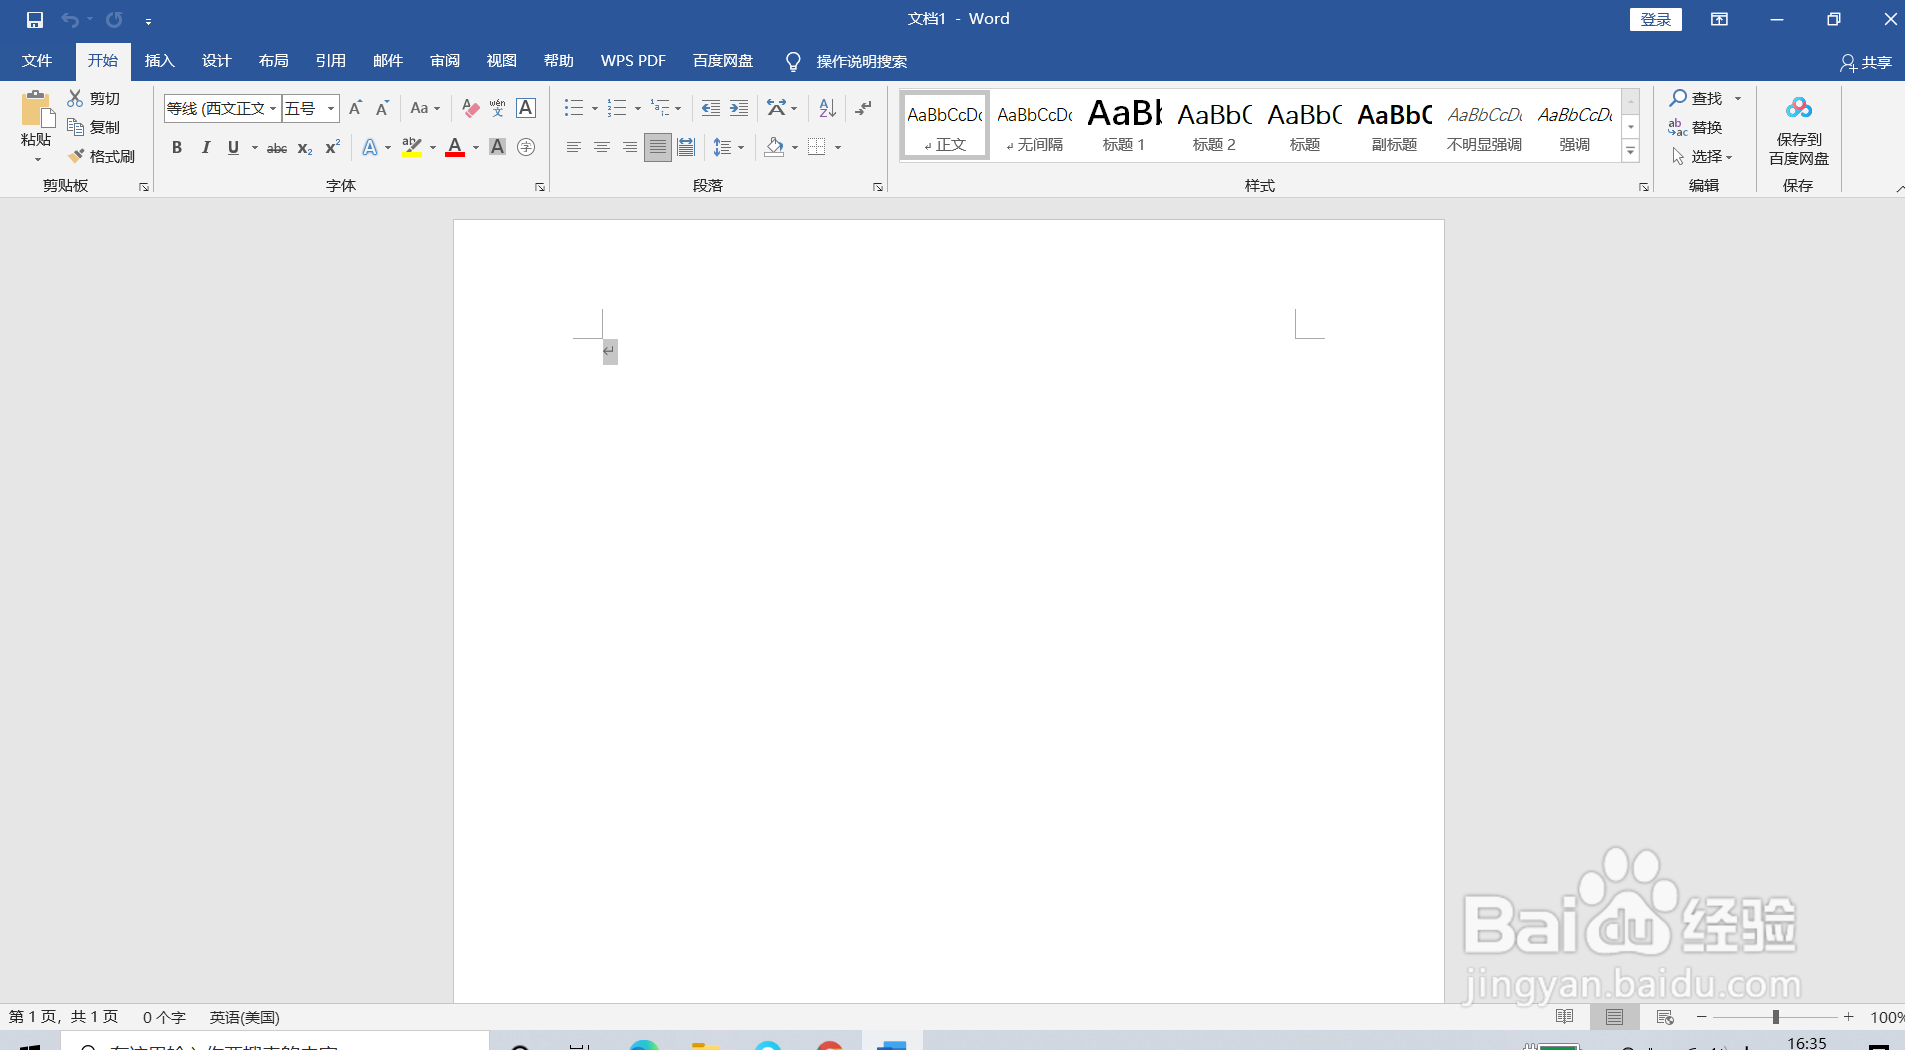Switch to the Design (设计) tab
The width and height of the screenshot is (1905, 1050).
[217, 61]
